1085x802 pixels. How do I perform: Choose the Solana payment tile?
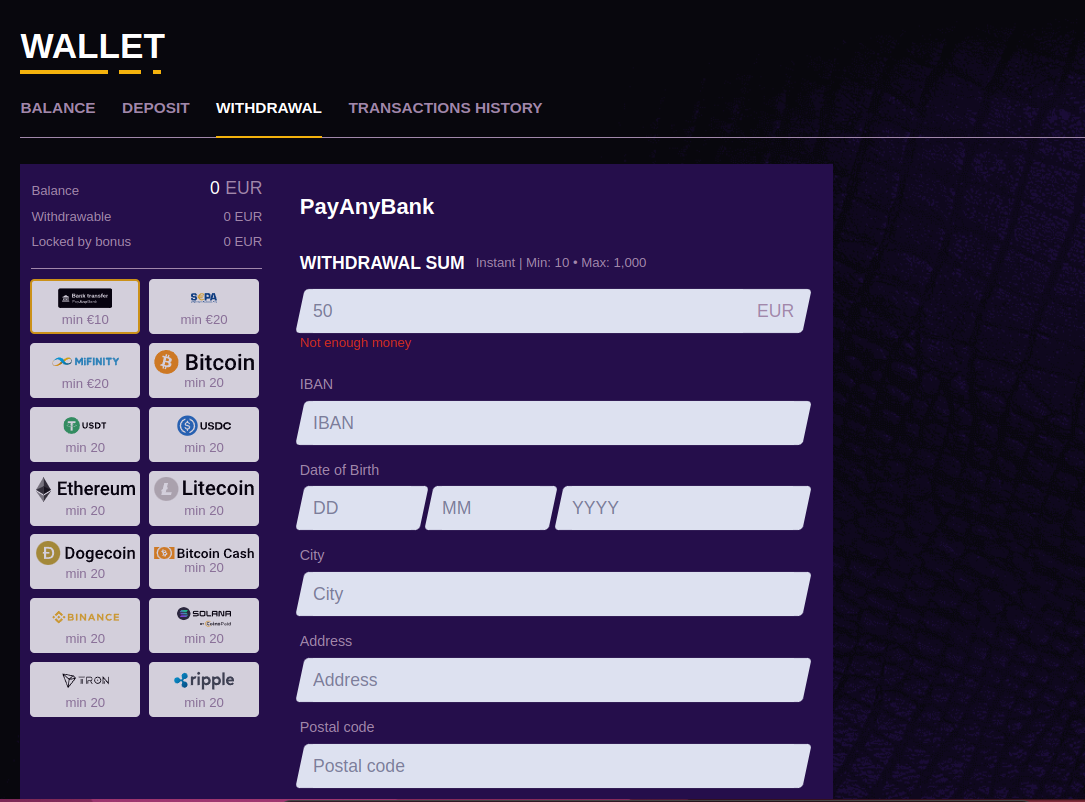click(x=204, y=625)
